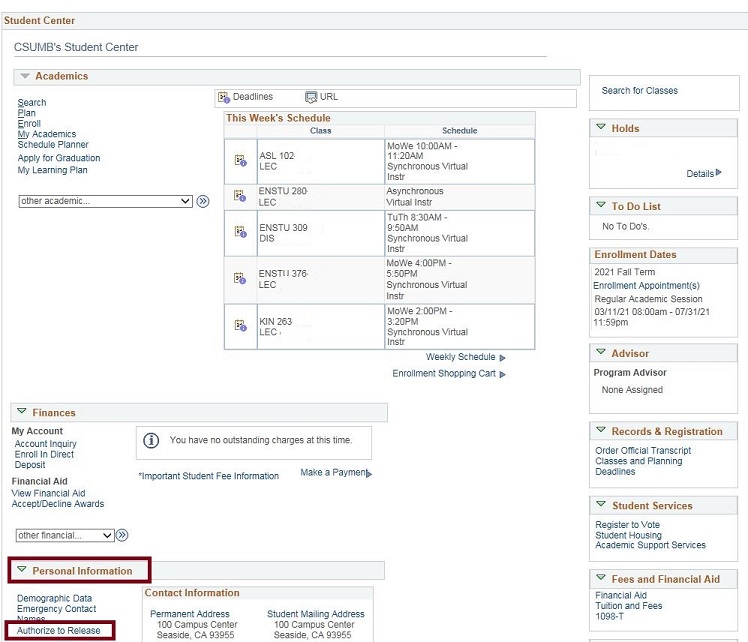
Task: Collapse the Holds panel
Action: coord(601,127)
